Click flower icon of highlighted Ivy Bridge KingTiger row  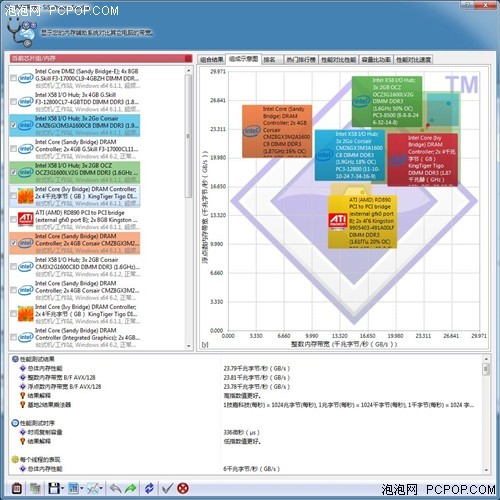26,196
